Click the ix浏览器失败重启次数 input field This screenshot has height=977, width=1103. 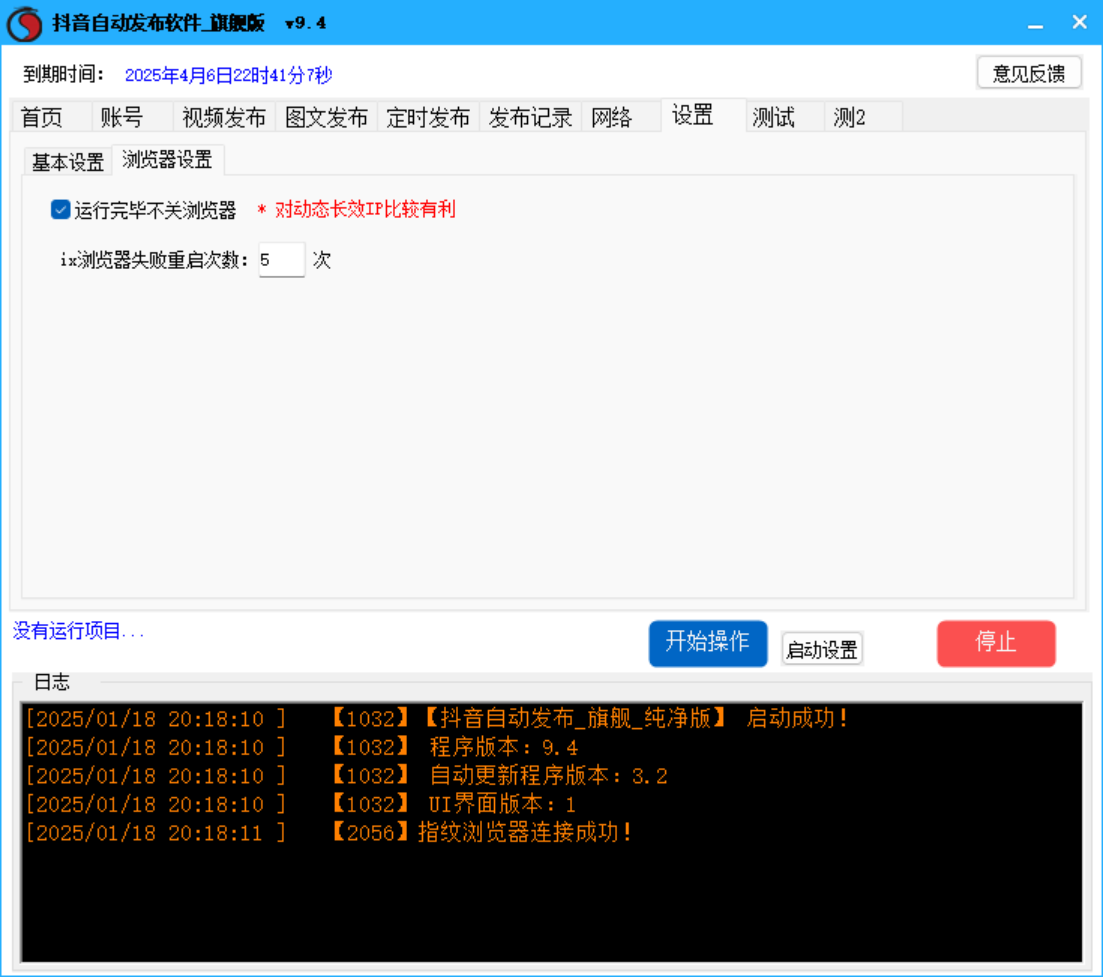coord(281,260)
